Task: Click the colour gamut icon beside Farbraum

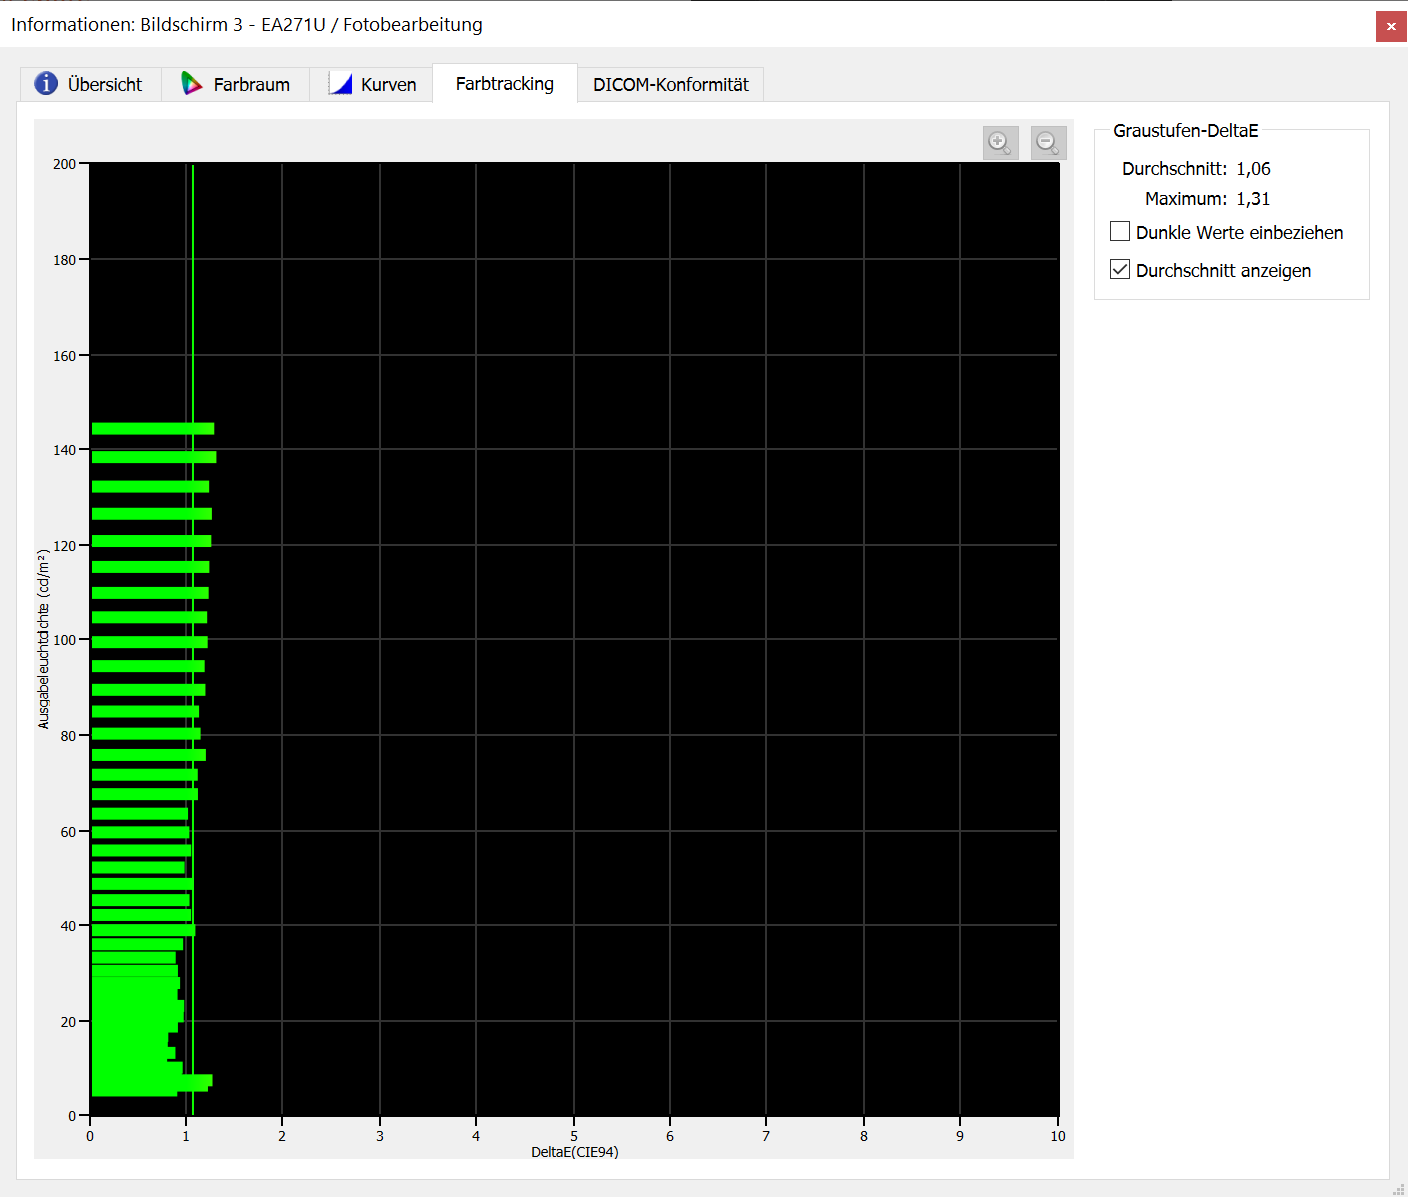Action: coord(191,84)
